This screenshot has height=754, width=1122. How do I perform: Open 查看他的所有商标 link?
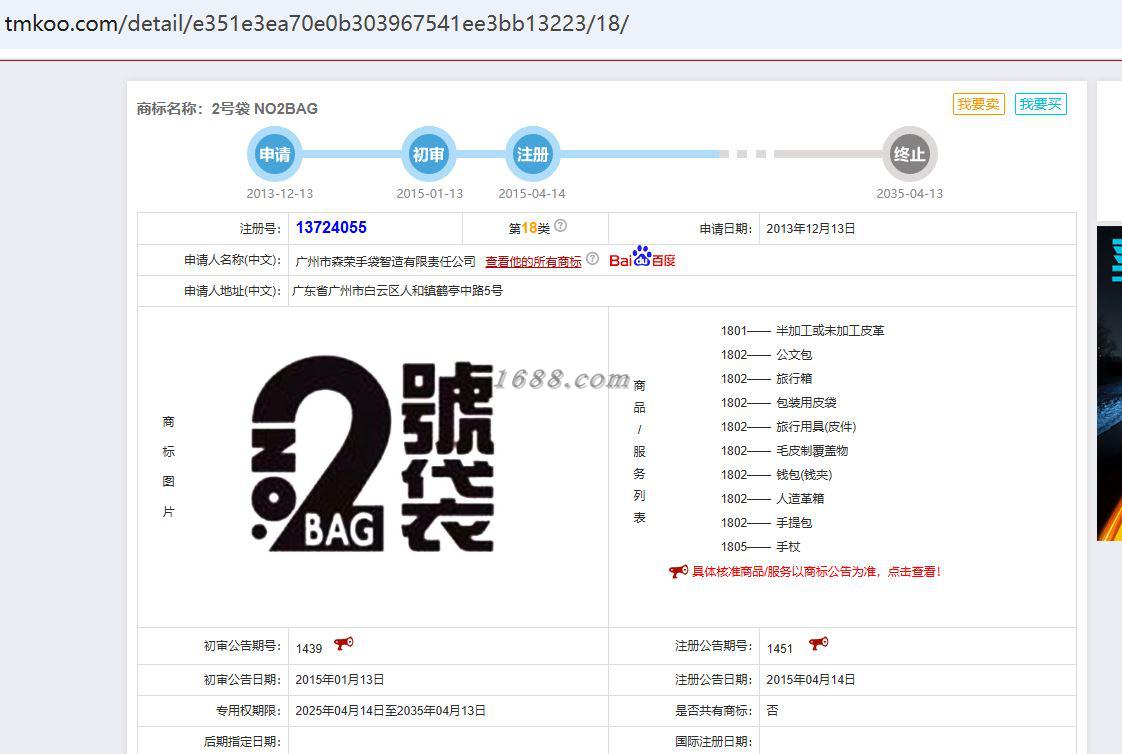[533, 262]
